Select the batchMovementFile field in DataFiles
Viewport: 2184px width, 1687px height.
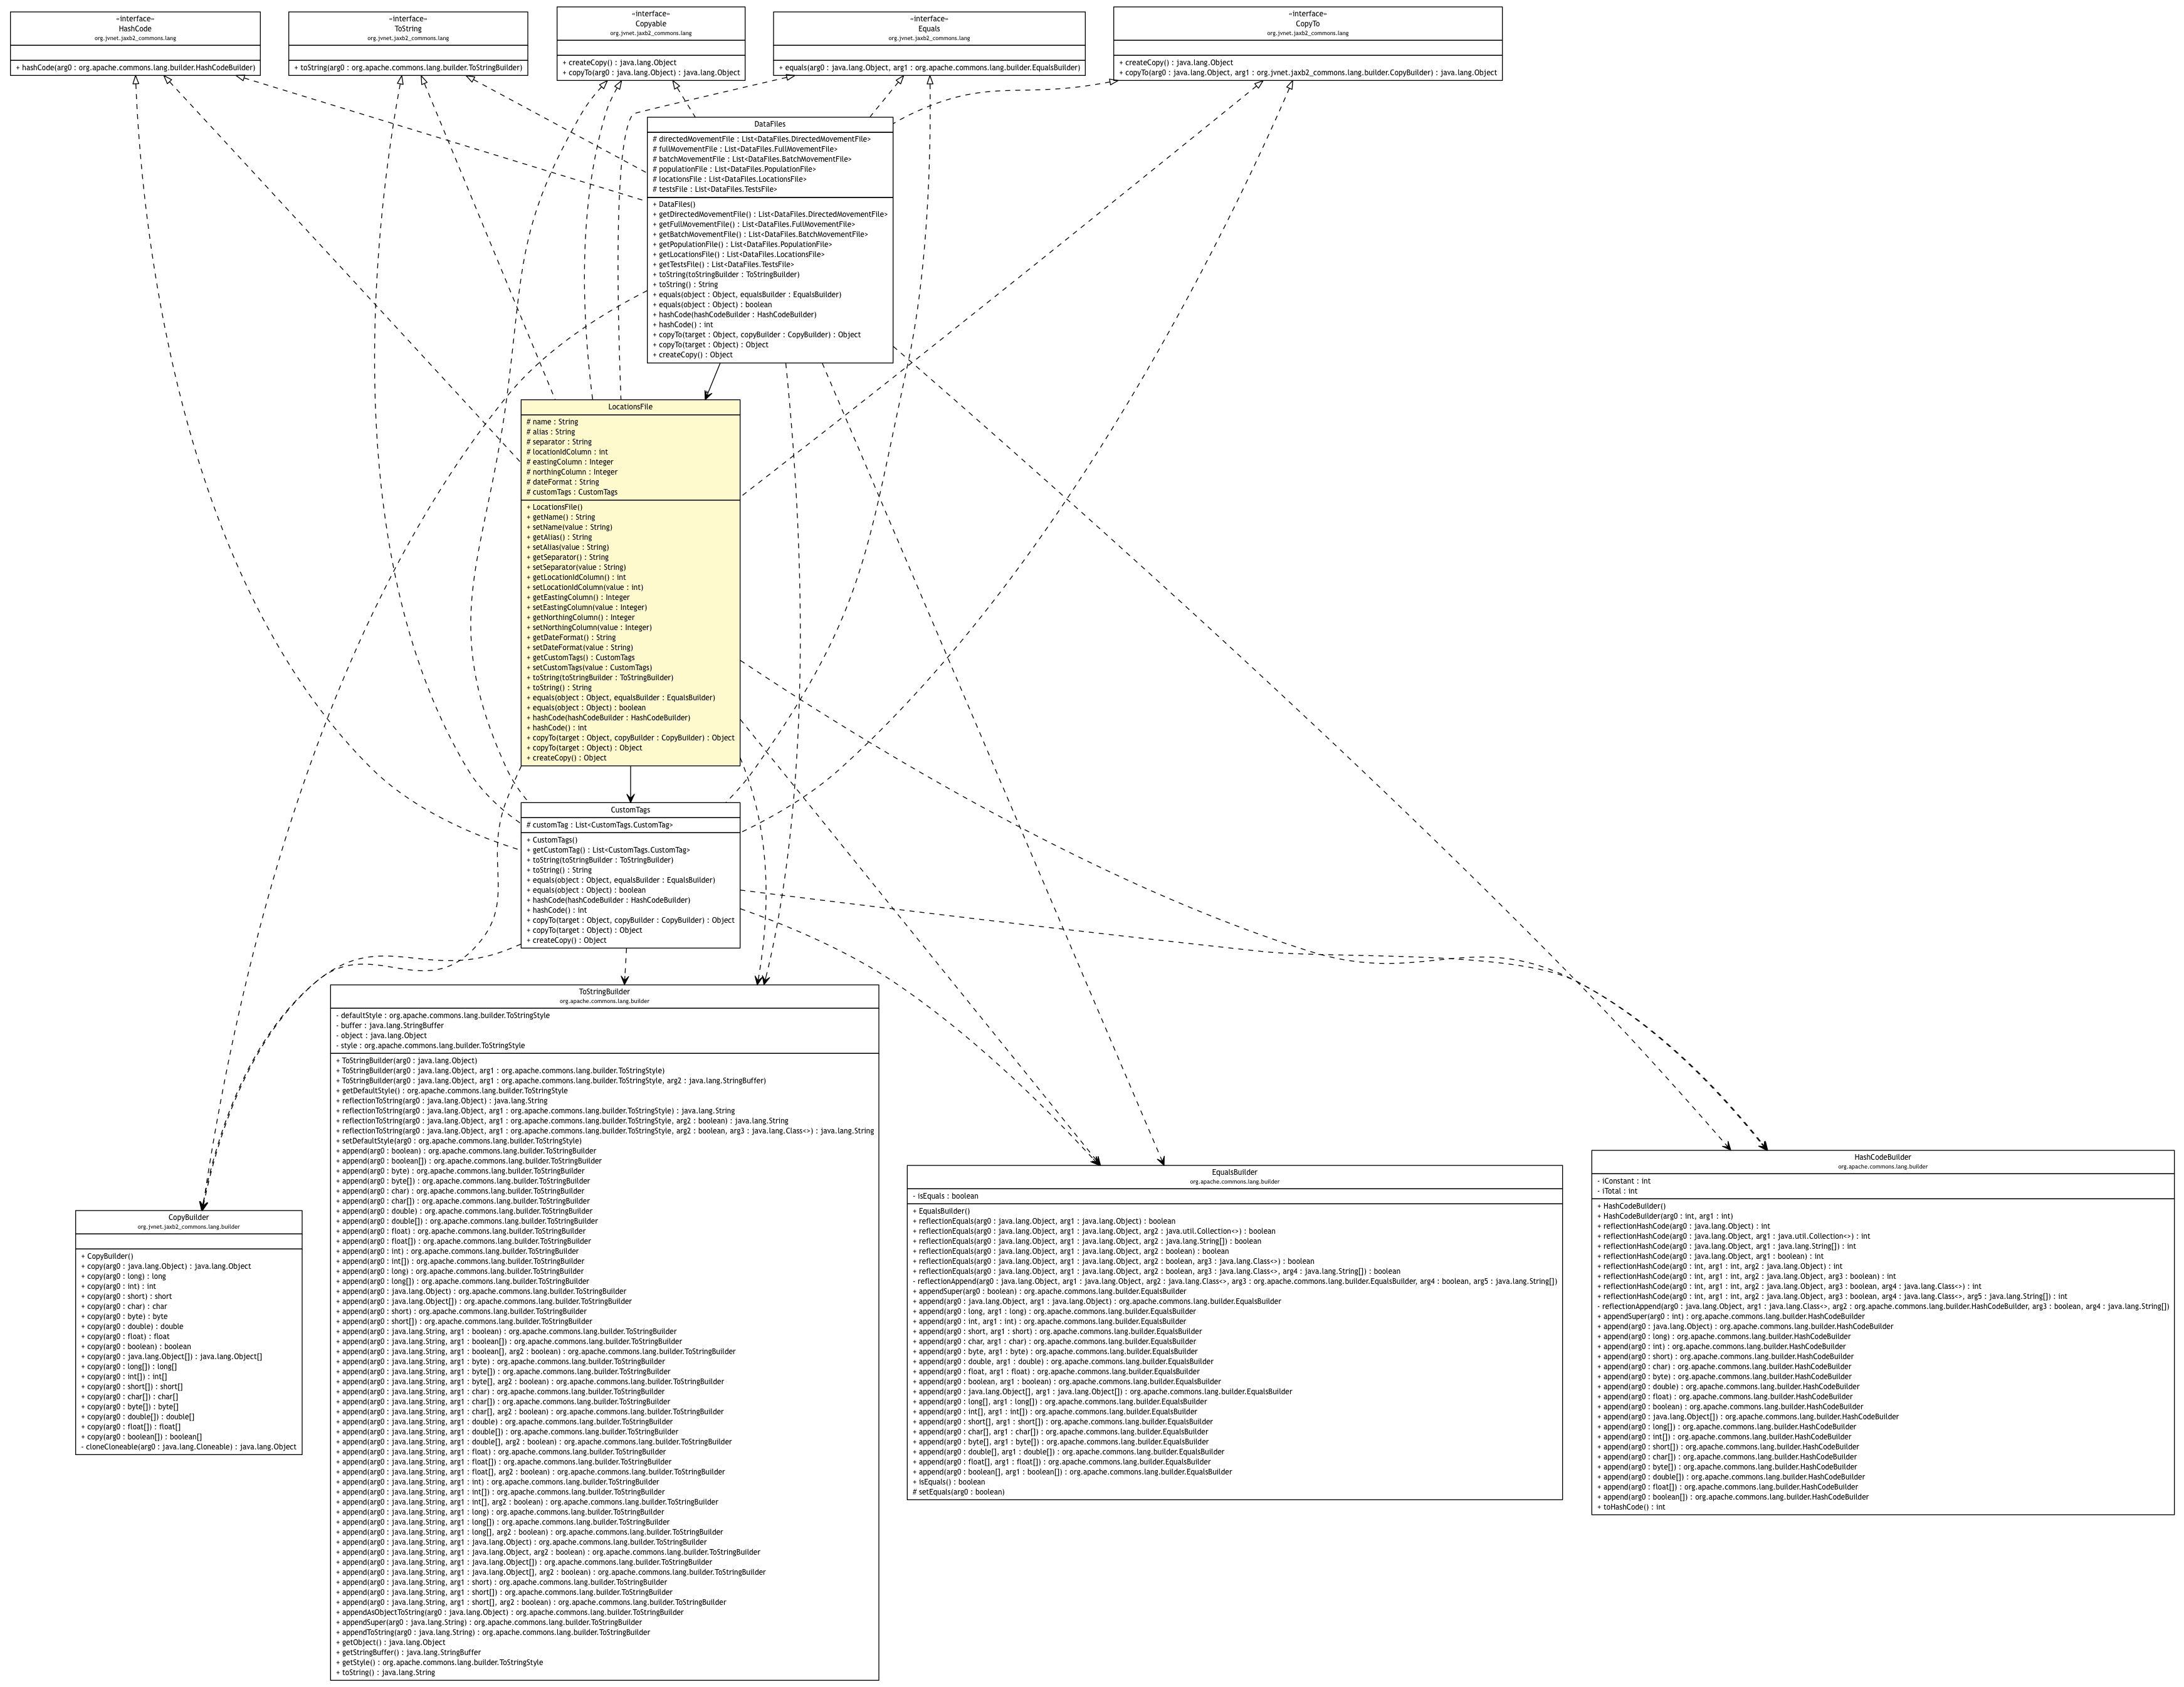click(752, 159)
